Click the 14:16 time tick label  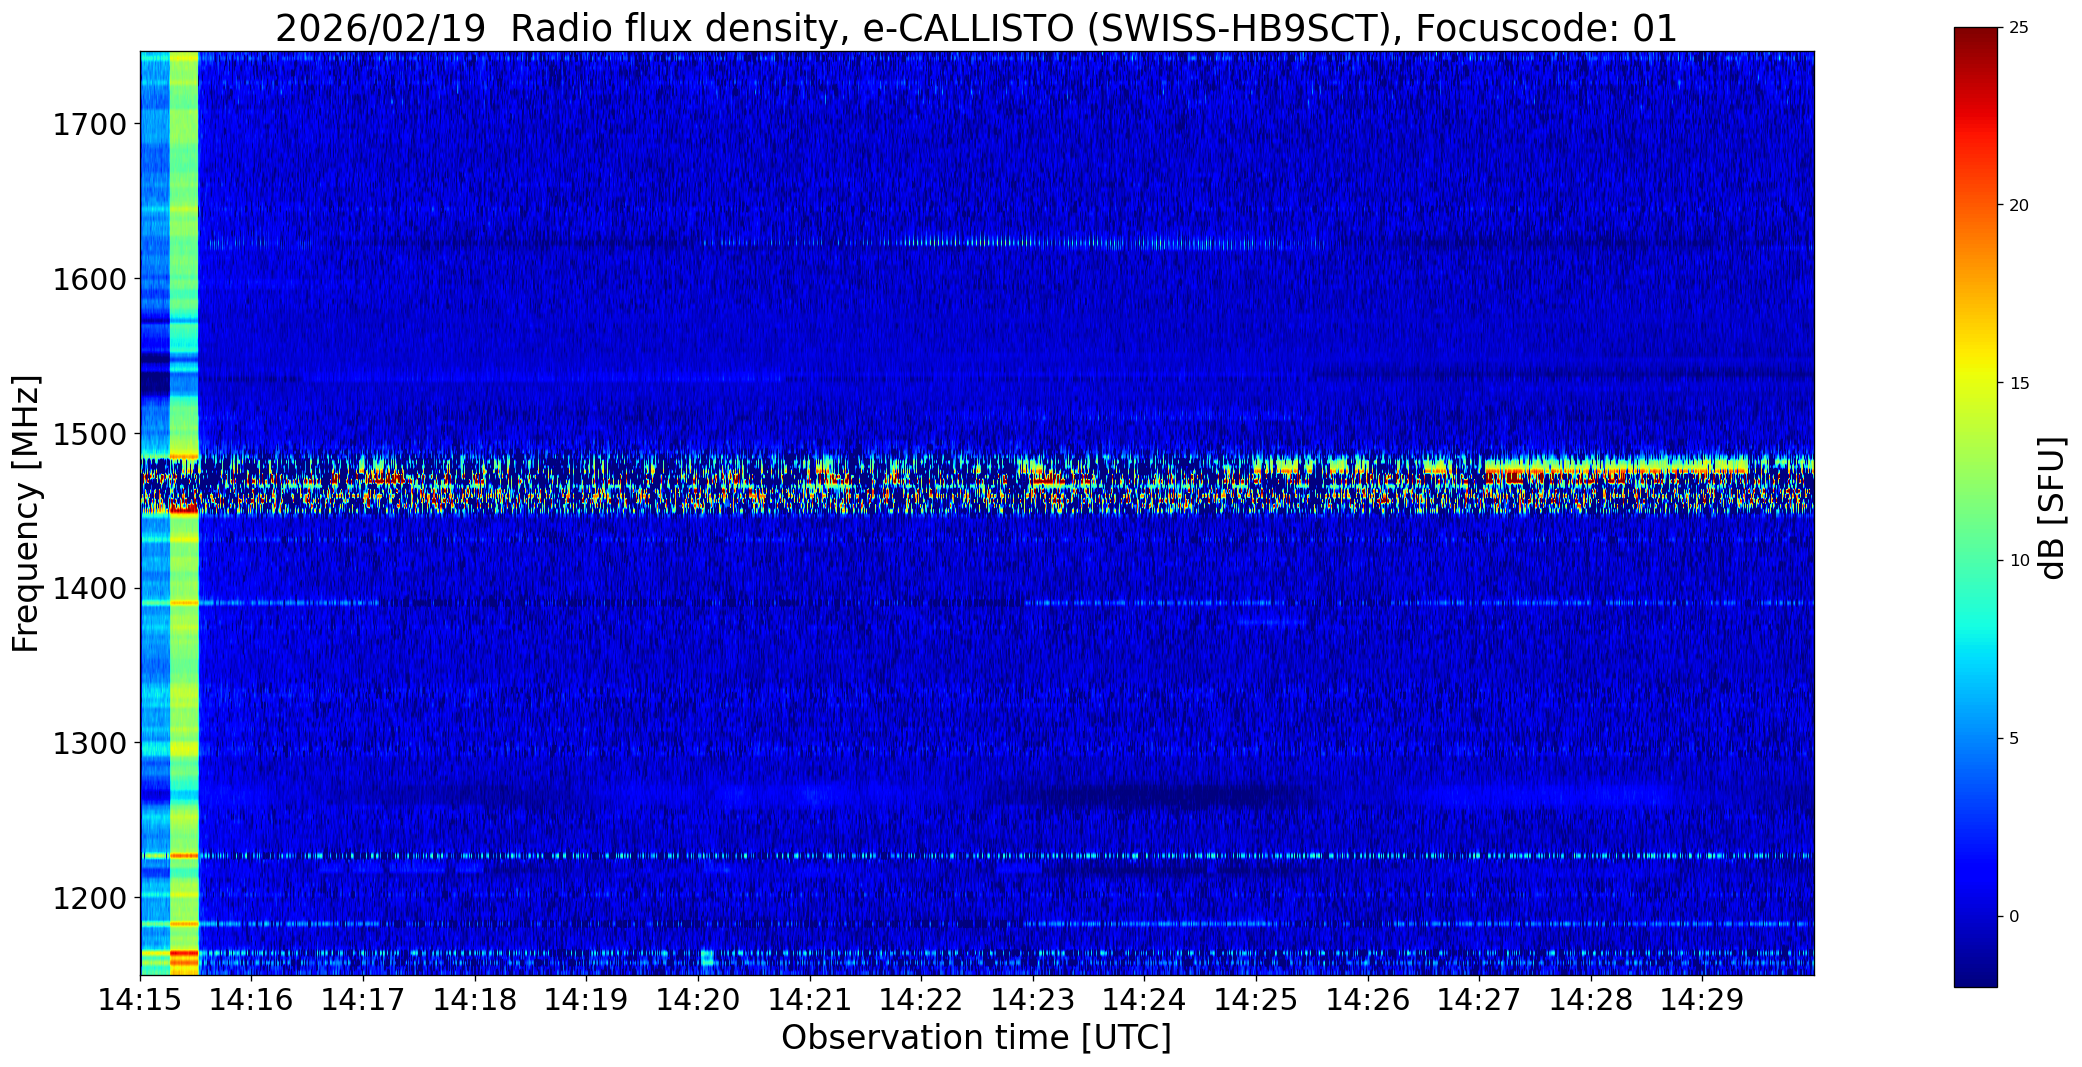click(x=252, y=999)
